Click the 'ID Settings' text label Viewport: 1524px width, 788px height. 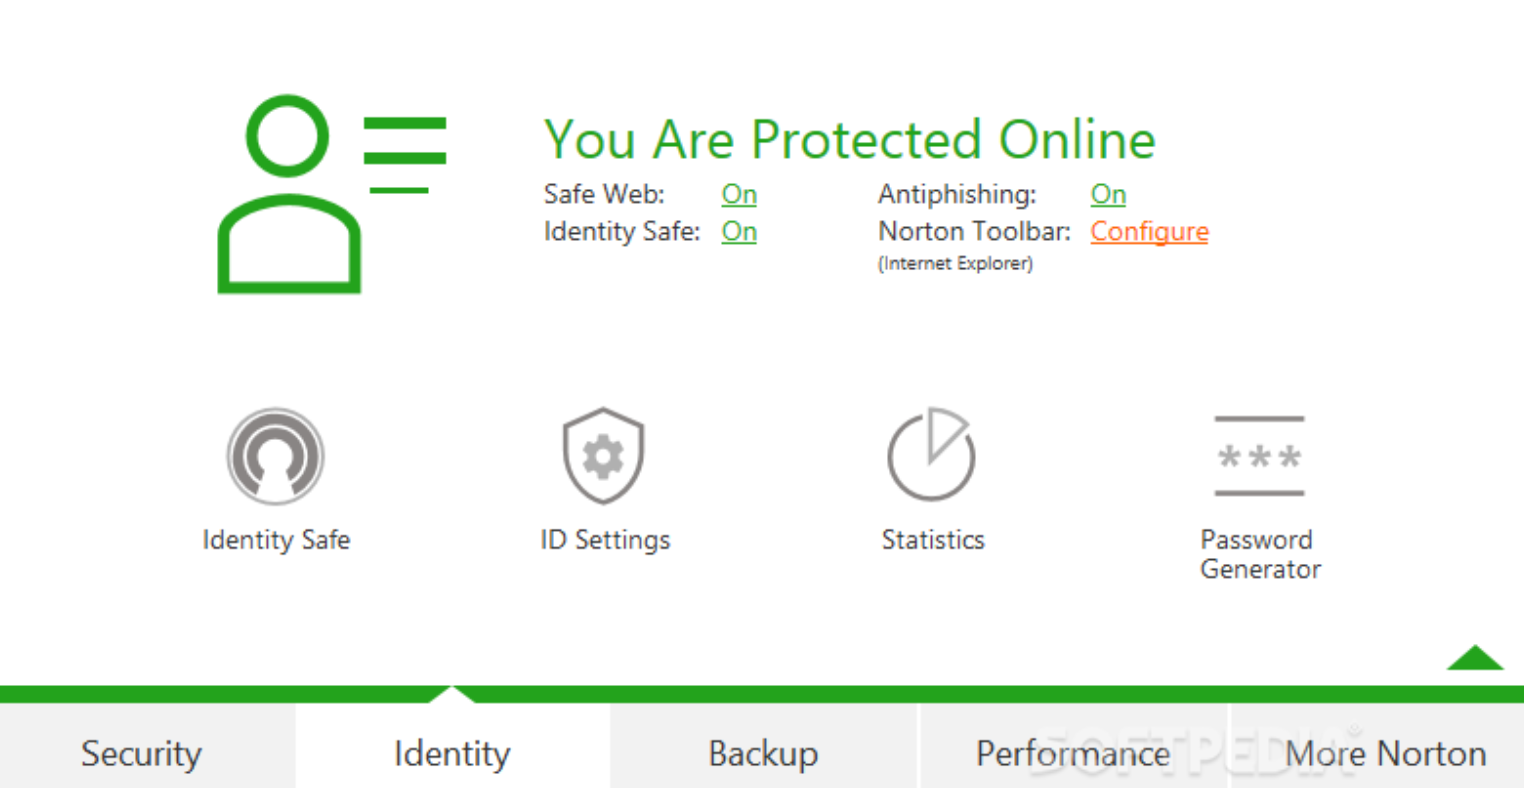click(x=605, y=540)
